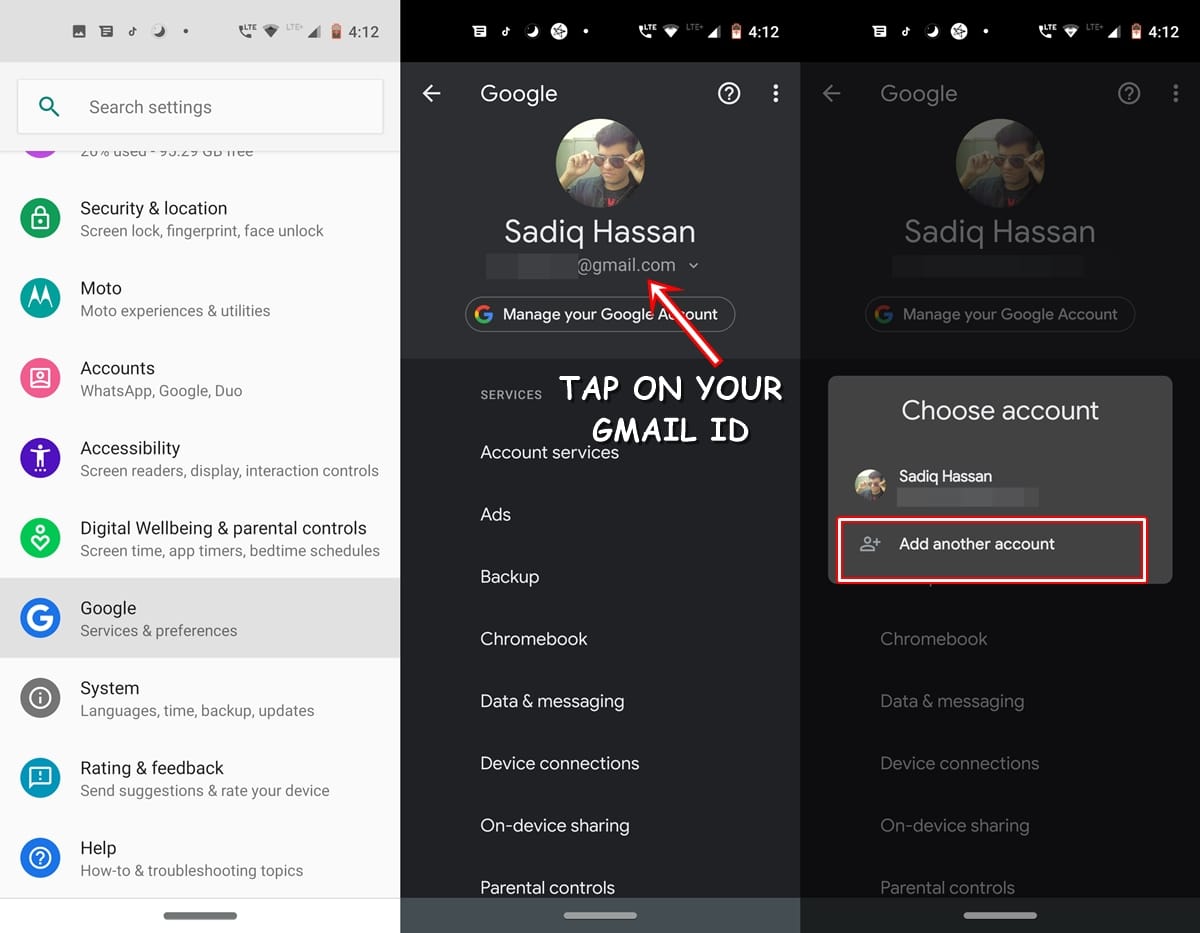The height and width of the screenshot is (933, 1200).
Task: Open Rating & feedback entry
Action: point(200,778)
